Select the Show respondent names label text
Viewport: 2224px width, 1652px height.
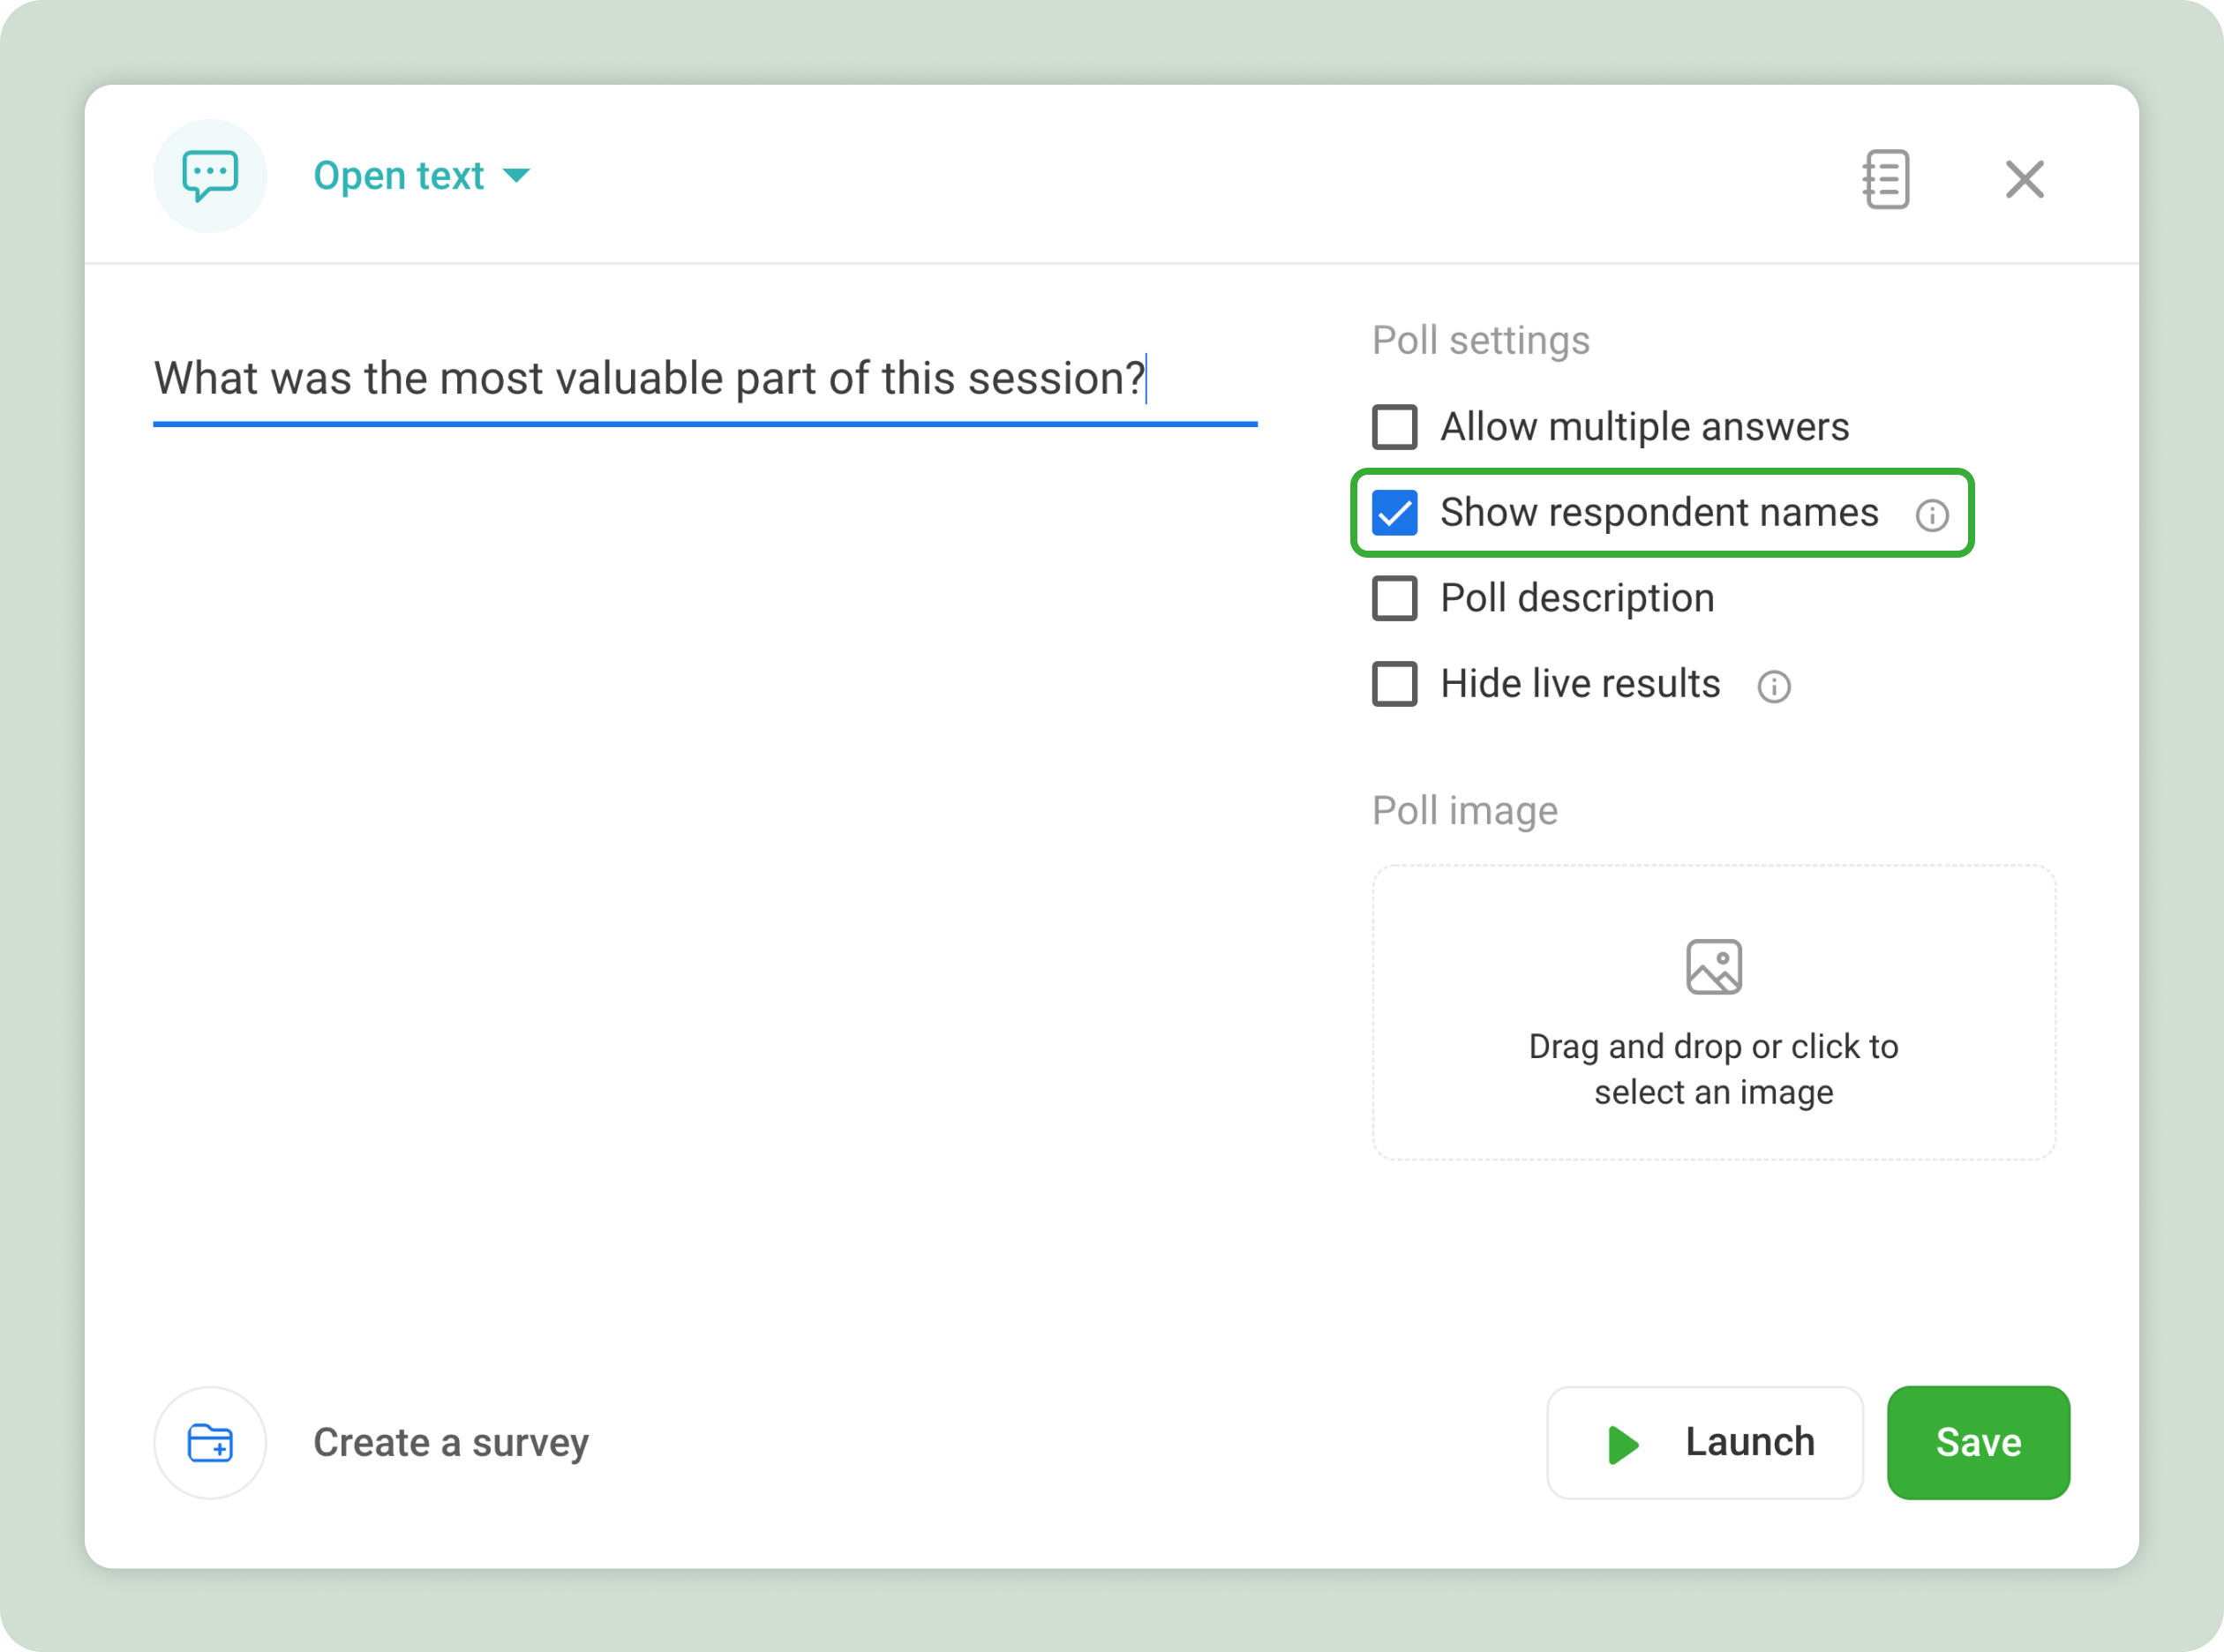click(x=1659, y=513)
